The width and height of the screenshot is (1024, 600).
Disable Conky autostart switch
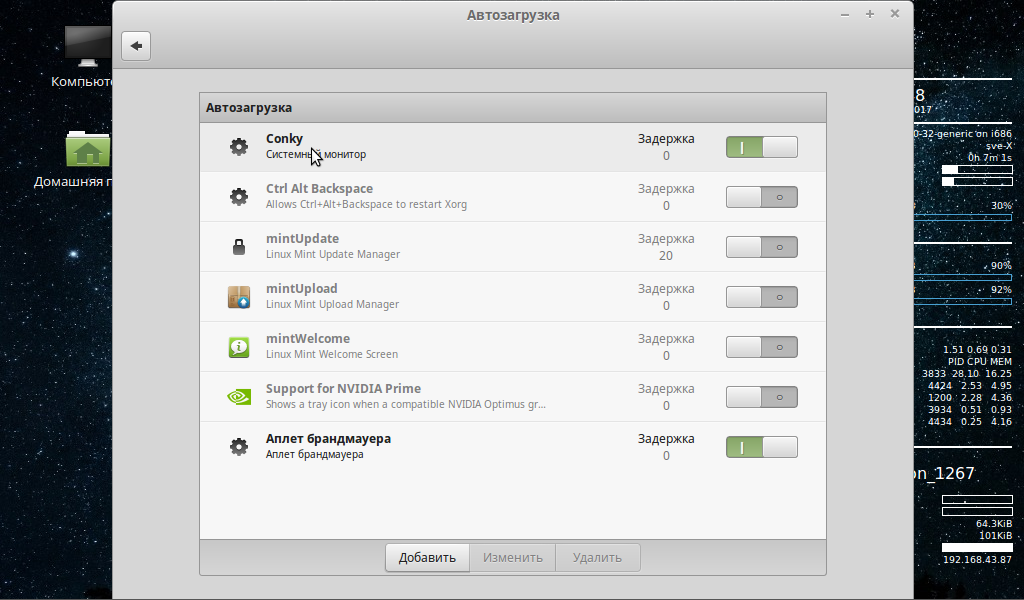click(x=761, y=147)
